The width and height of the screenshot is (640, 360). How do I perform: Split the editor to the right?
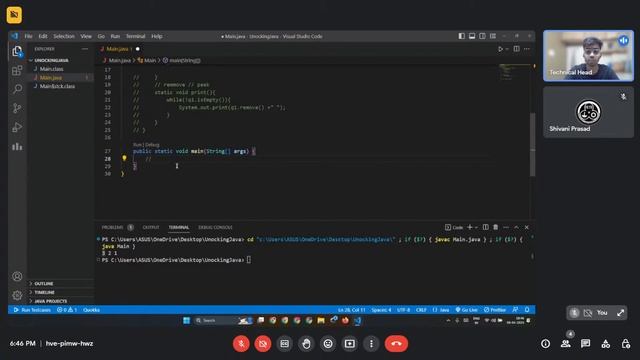[x=516, y=49]
